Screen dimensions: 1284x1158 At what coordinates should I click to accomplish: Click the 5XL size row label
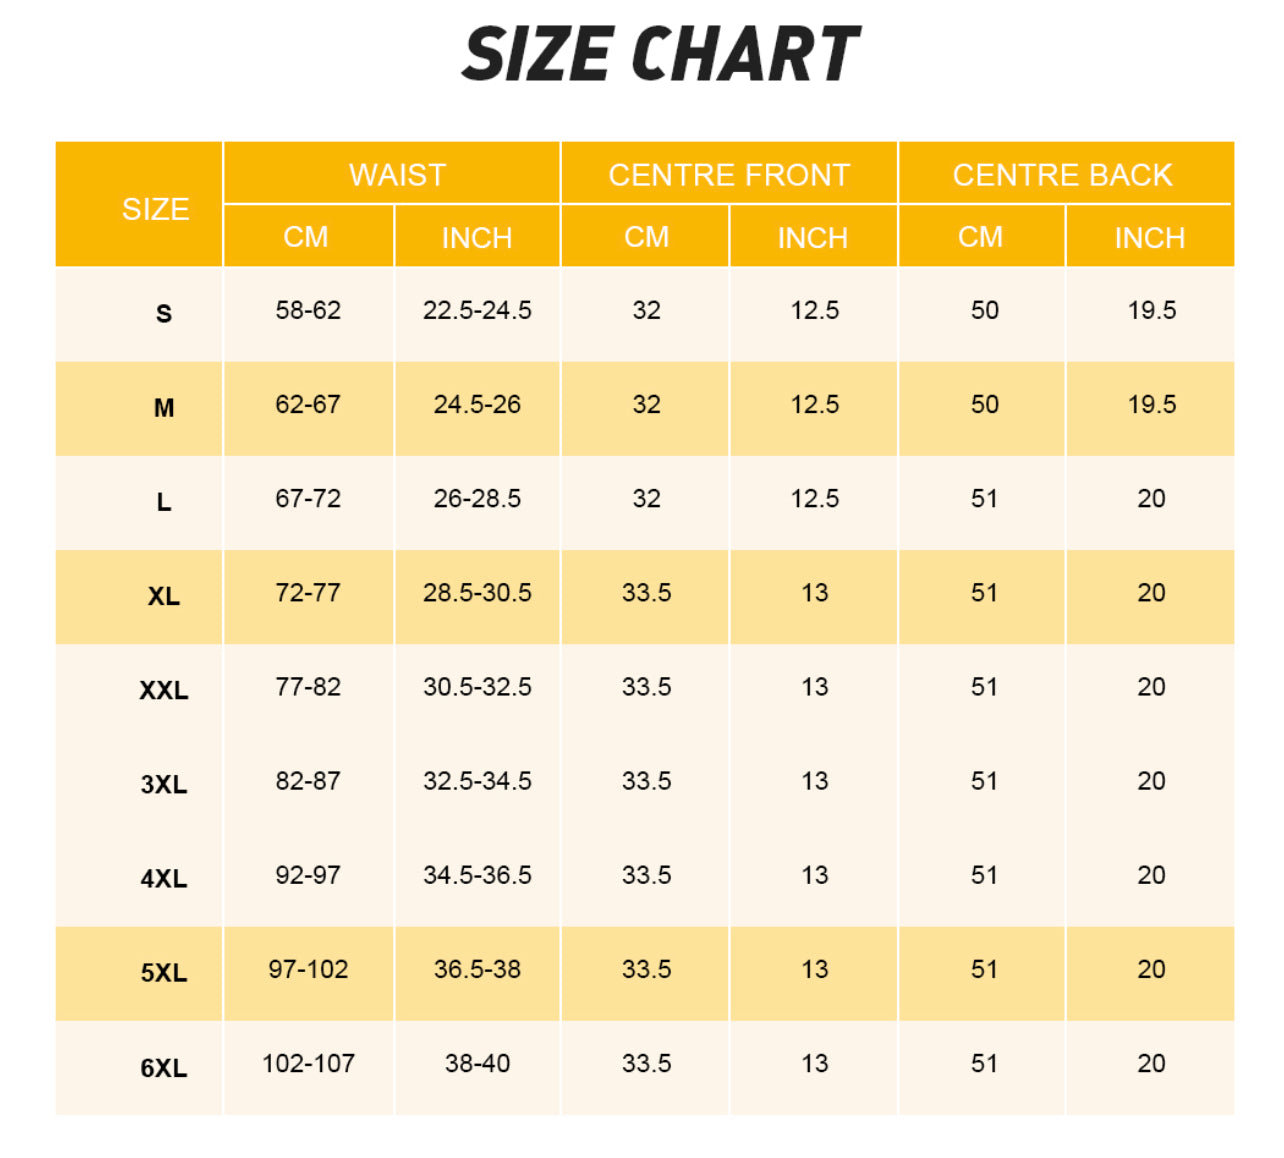coord(164,973)
